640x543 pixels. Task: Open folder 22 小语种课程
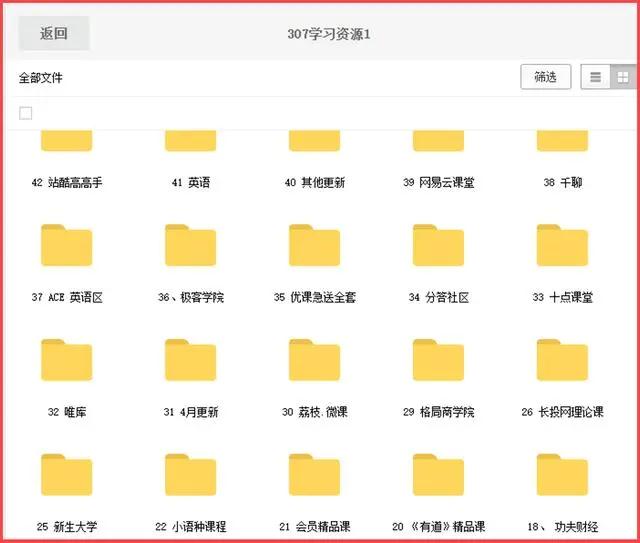(x=190, y=475)
